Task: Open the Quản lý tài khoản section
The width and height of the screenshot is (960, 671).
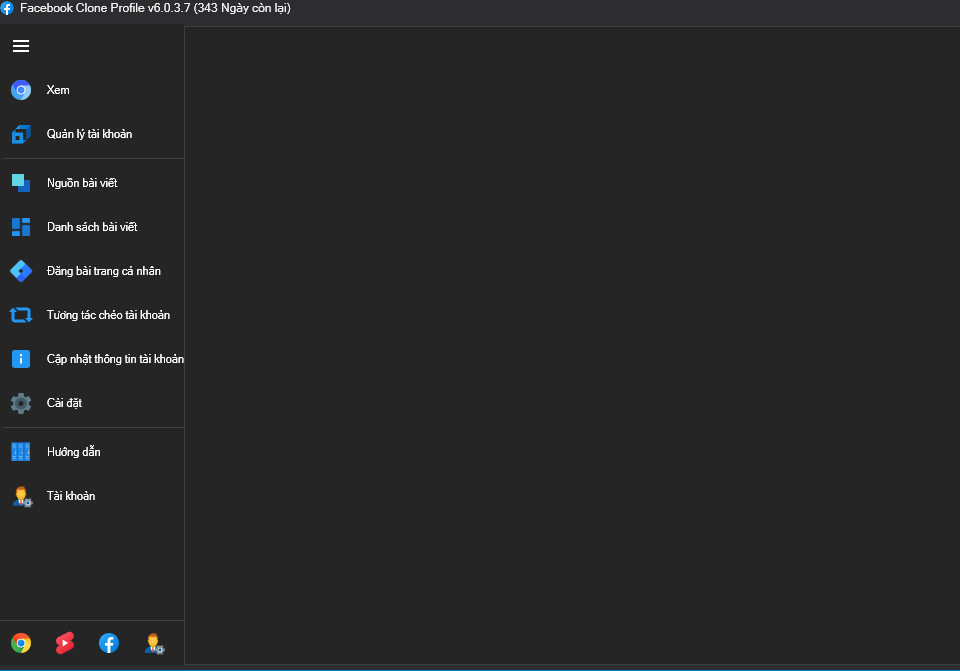Action: click(x=89, y=134)
